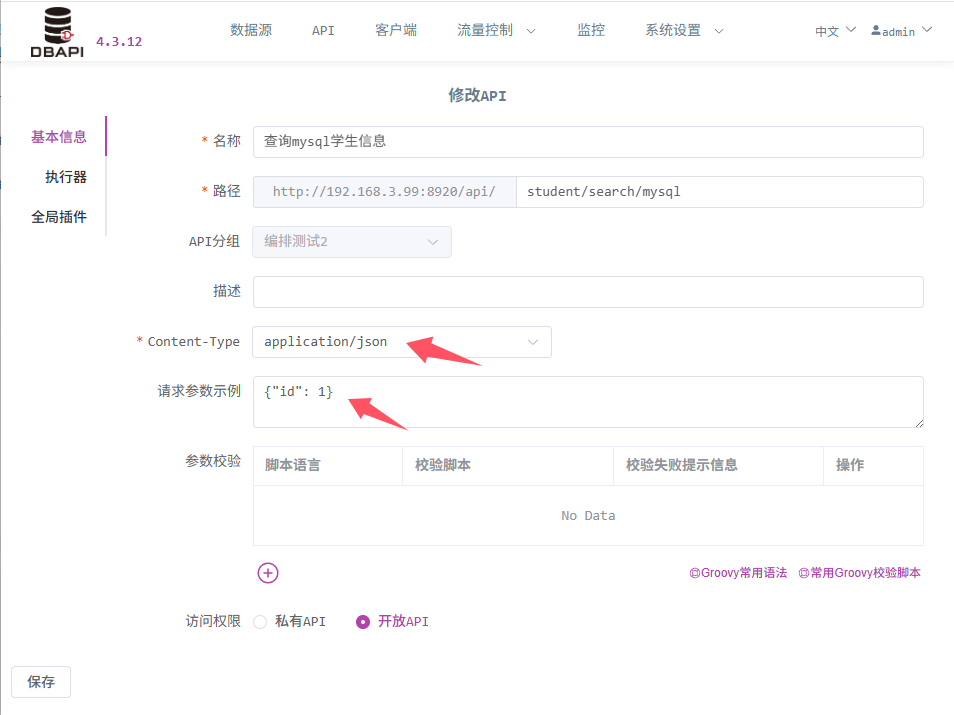Open the Content-Type dropdown
This screenshot has width=954, height=715.
click(401, 342)
